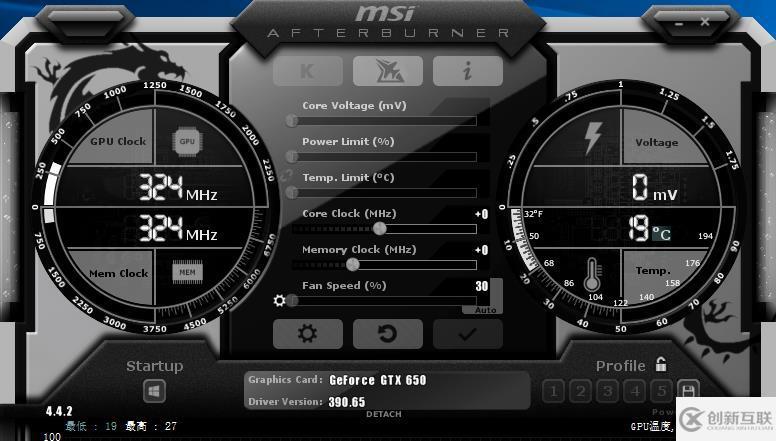The height and width of the screenshot is (441, 776).
Task: Click the 324 MHz GPU clock readout
Action: 178,188
